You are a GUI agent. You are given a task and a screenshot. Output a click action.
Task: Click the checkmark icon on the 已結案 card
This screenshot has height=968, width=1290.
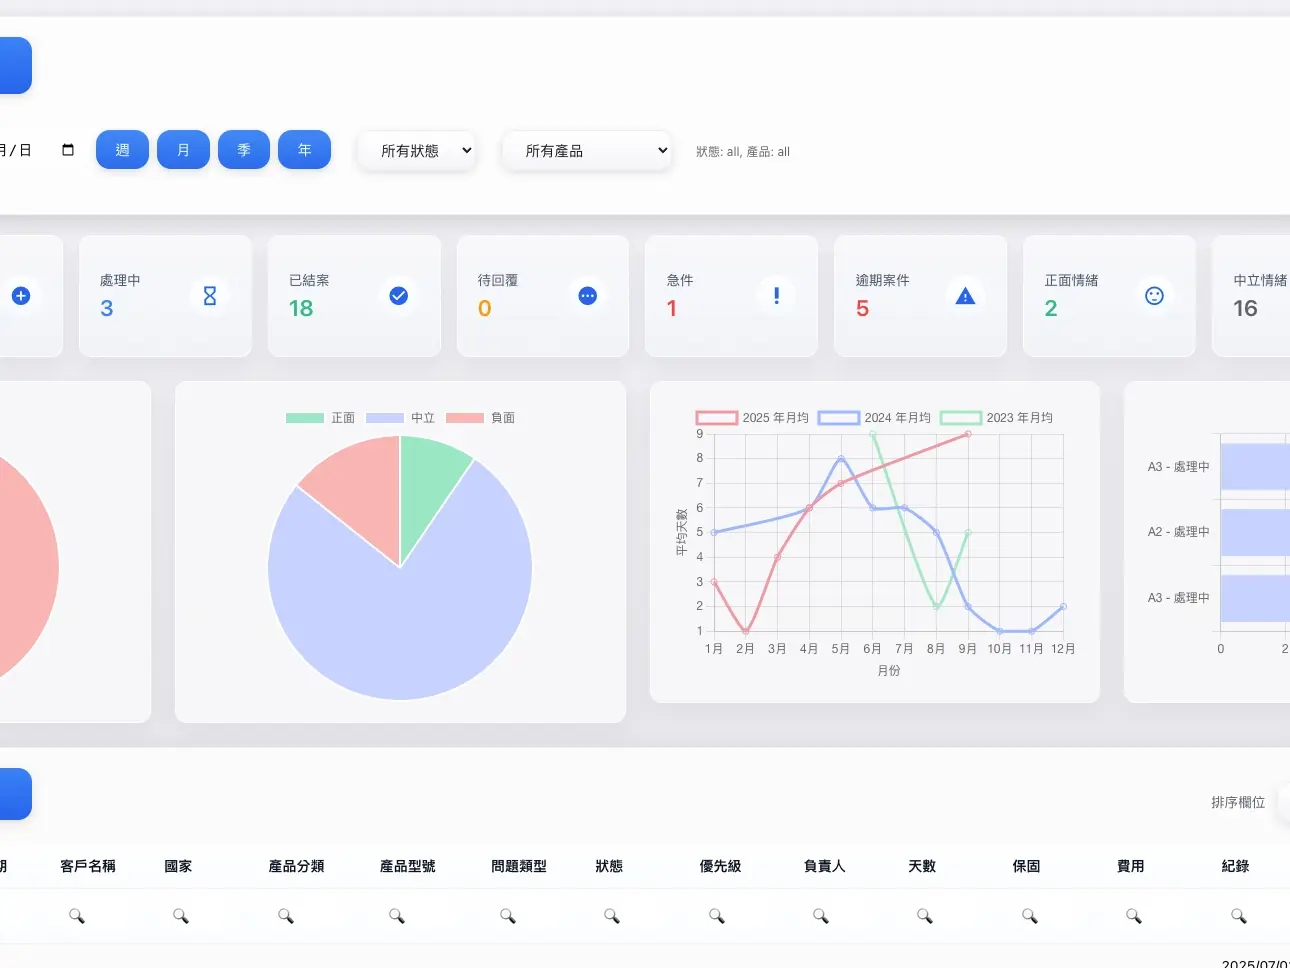399,295
